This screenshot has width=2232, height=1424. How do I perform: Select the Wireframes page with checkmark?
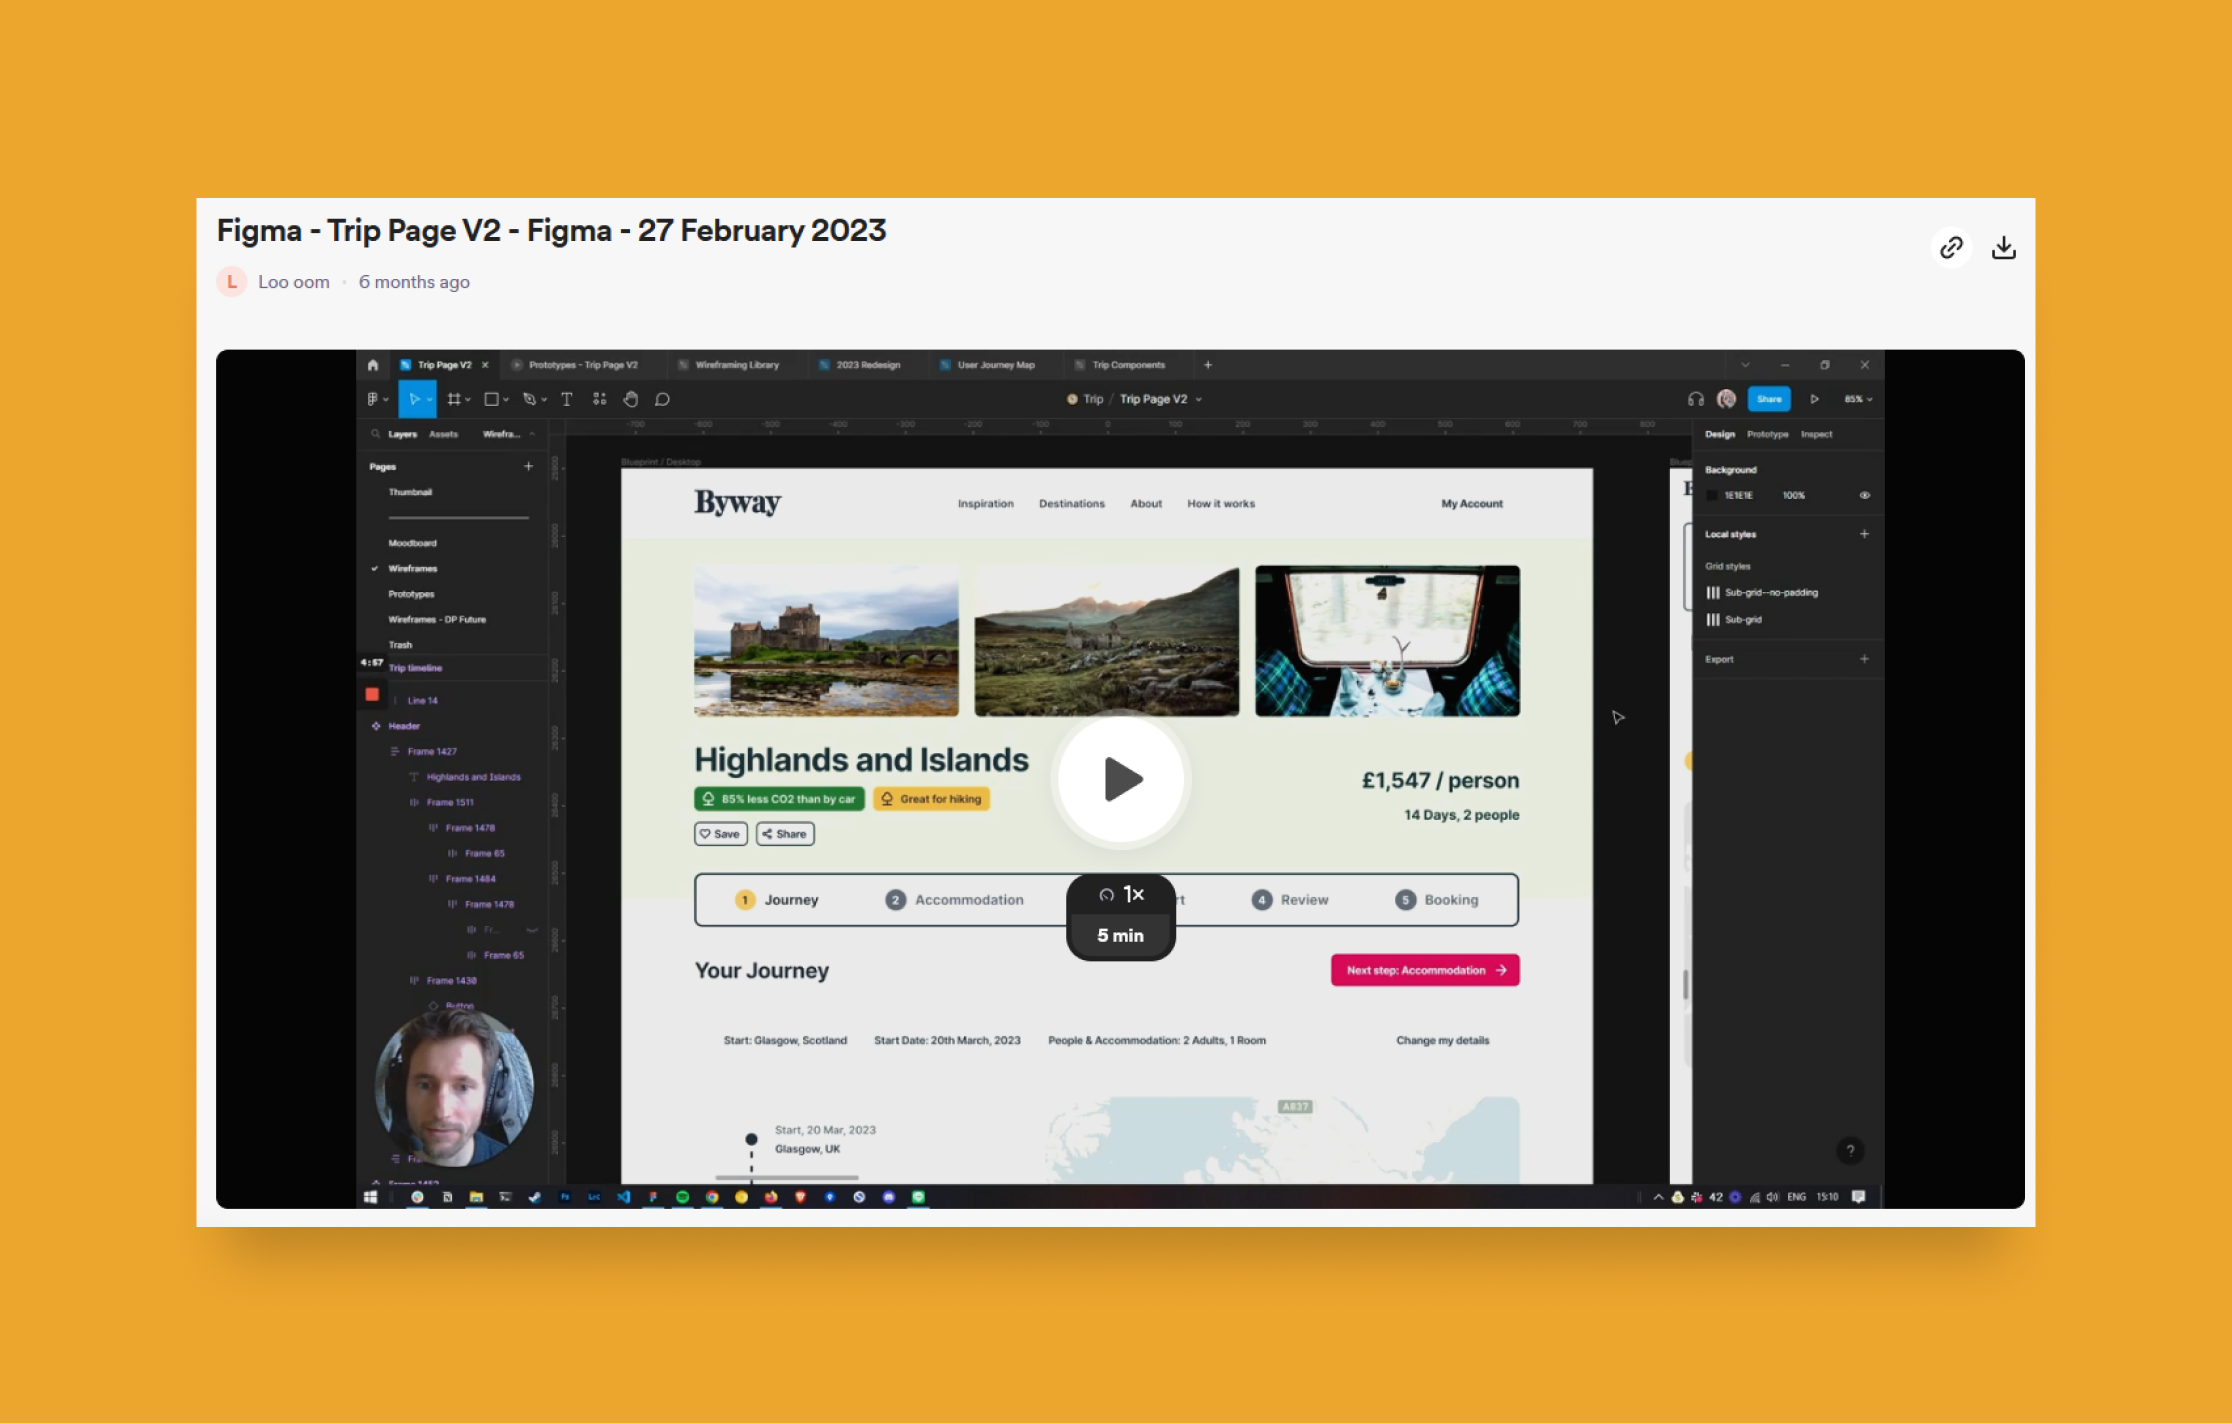pyautogui.click(x=413, y=568)
